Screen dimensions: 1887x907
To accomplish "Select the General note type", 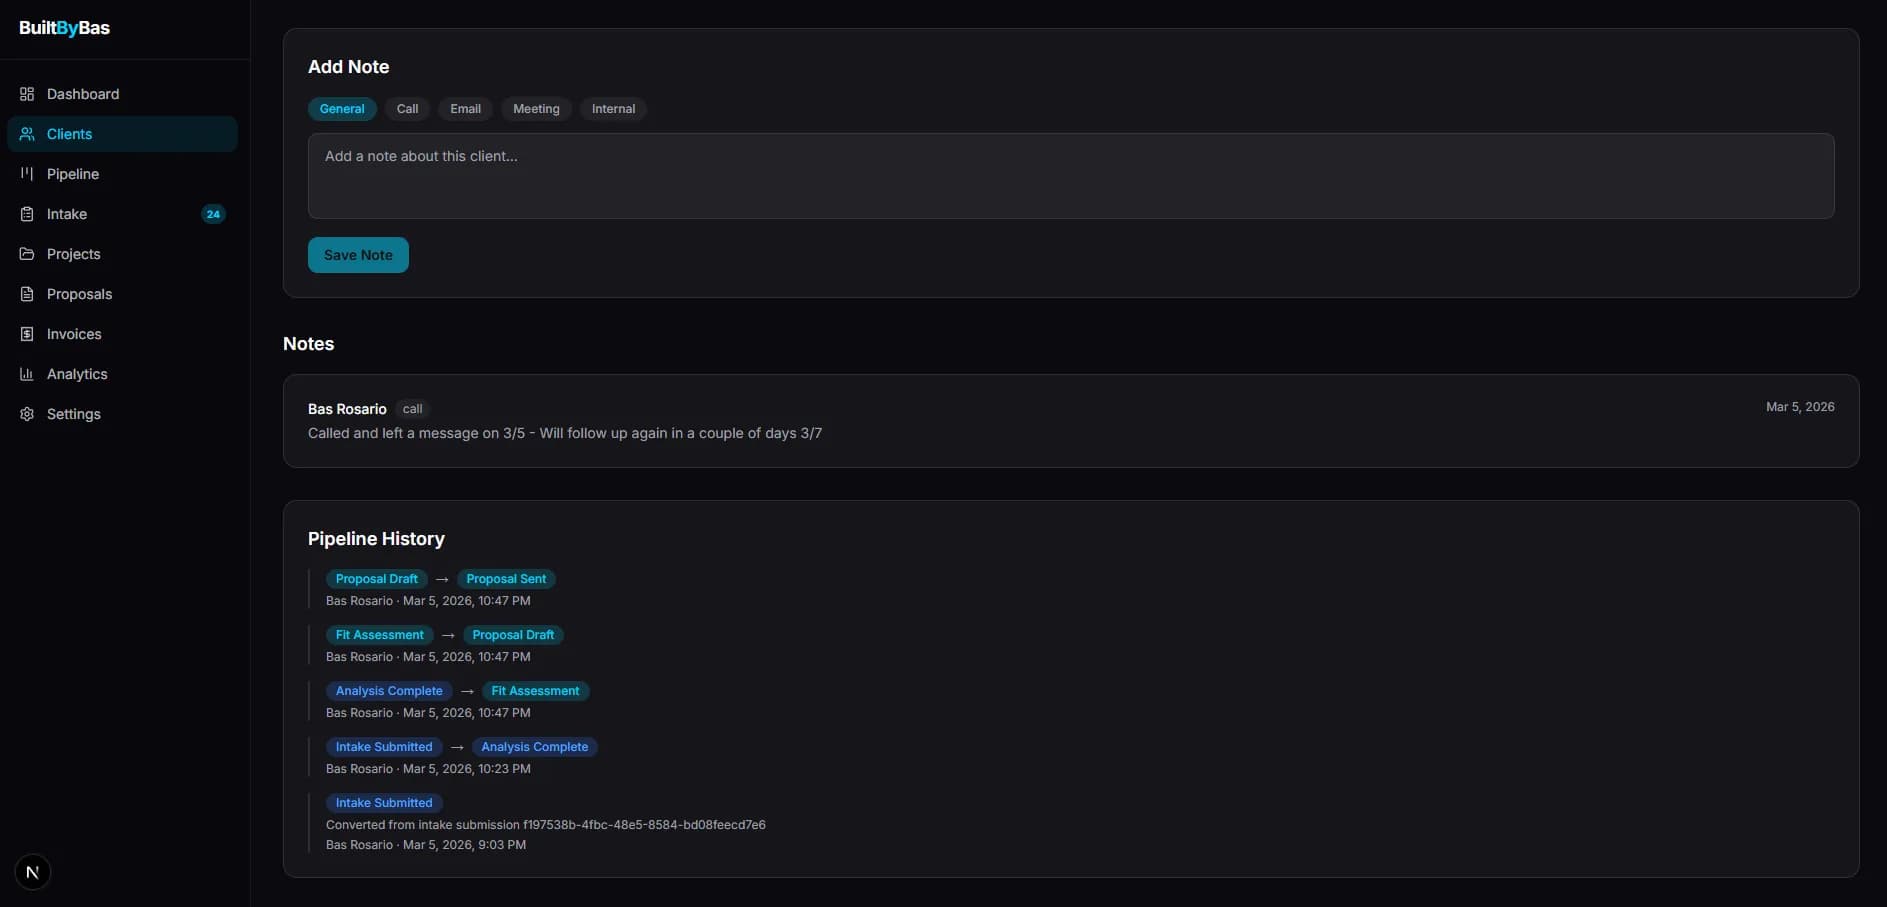I will click(x=342, y=109).
